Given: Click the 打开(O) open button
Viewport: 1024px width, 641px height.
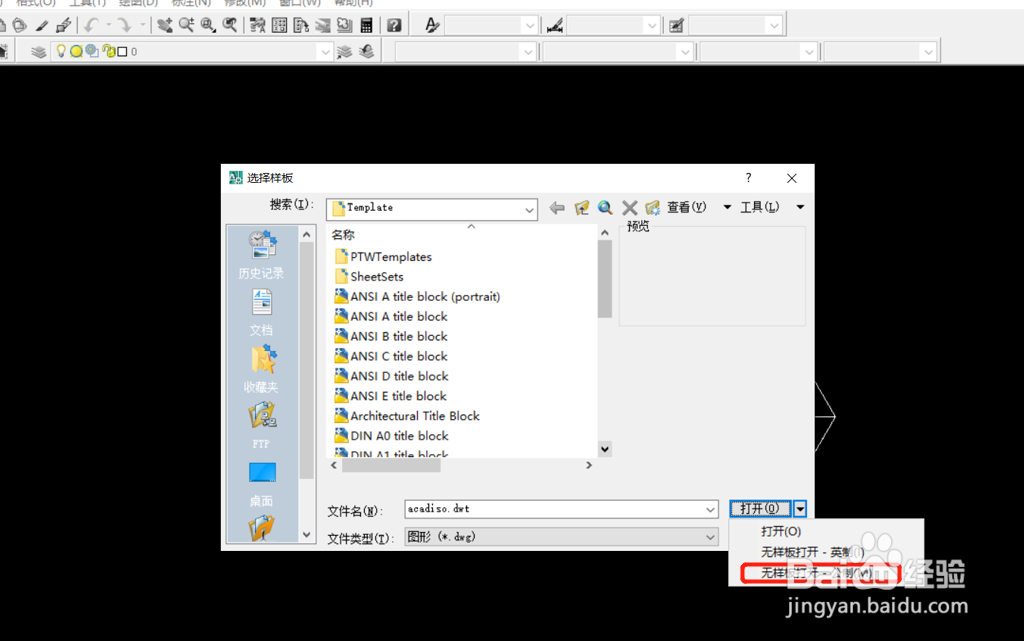Looking at the screenshot, I should [760, 508].
